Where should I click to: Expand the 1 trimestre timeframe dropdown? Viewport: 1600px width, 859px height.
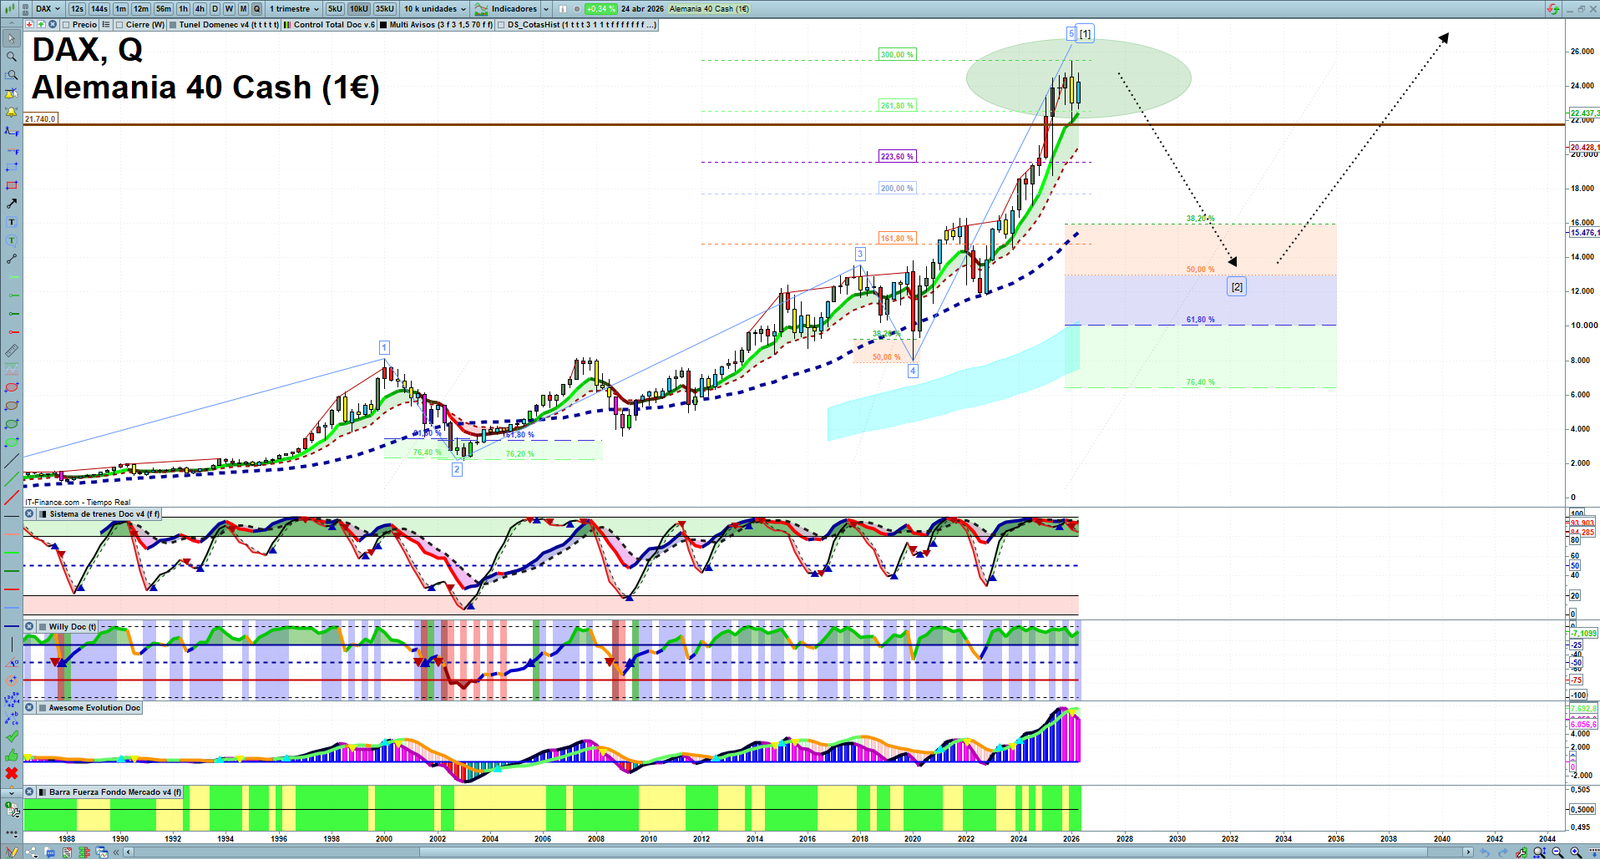click(294, 9)
